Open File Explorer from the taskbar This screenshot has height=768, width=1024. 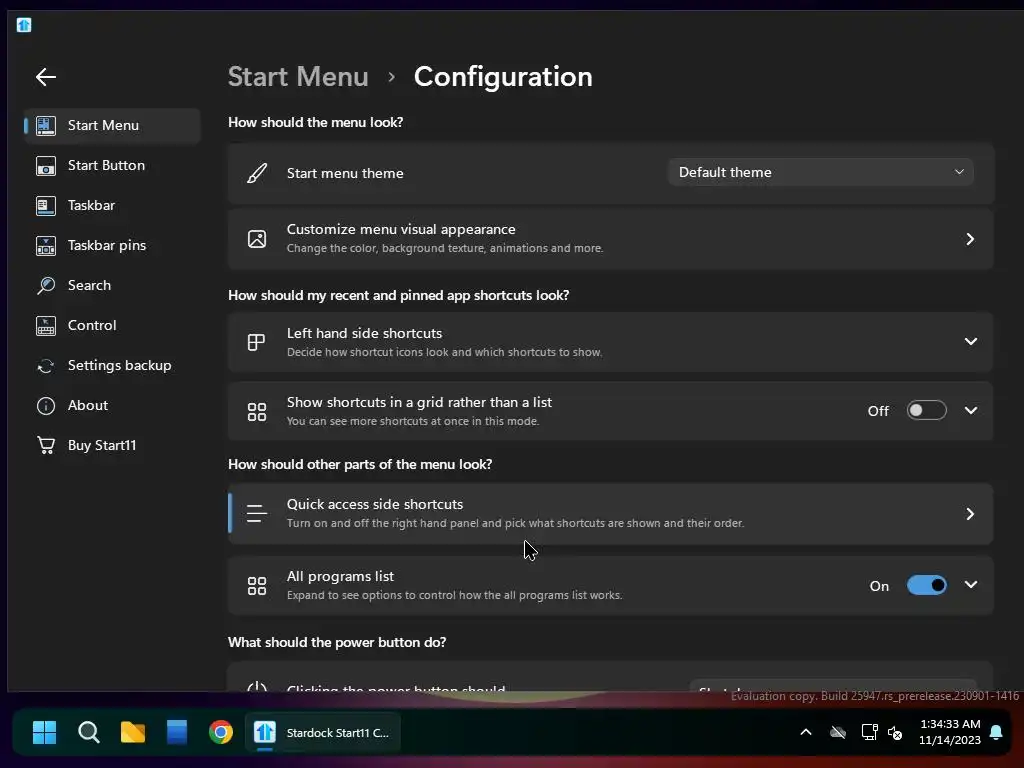[x=133, y=733]
